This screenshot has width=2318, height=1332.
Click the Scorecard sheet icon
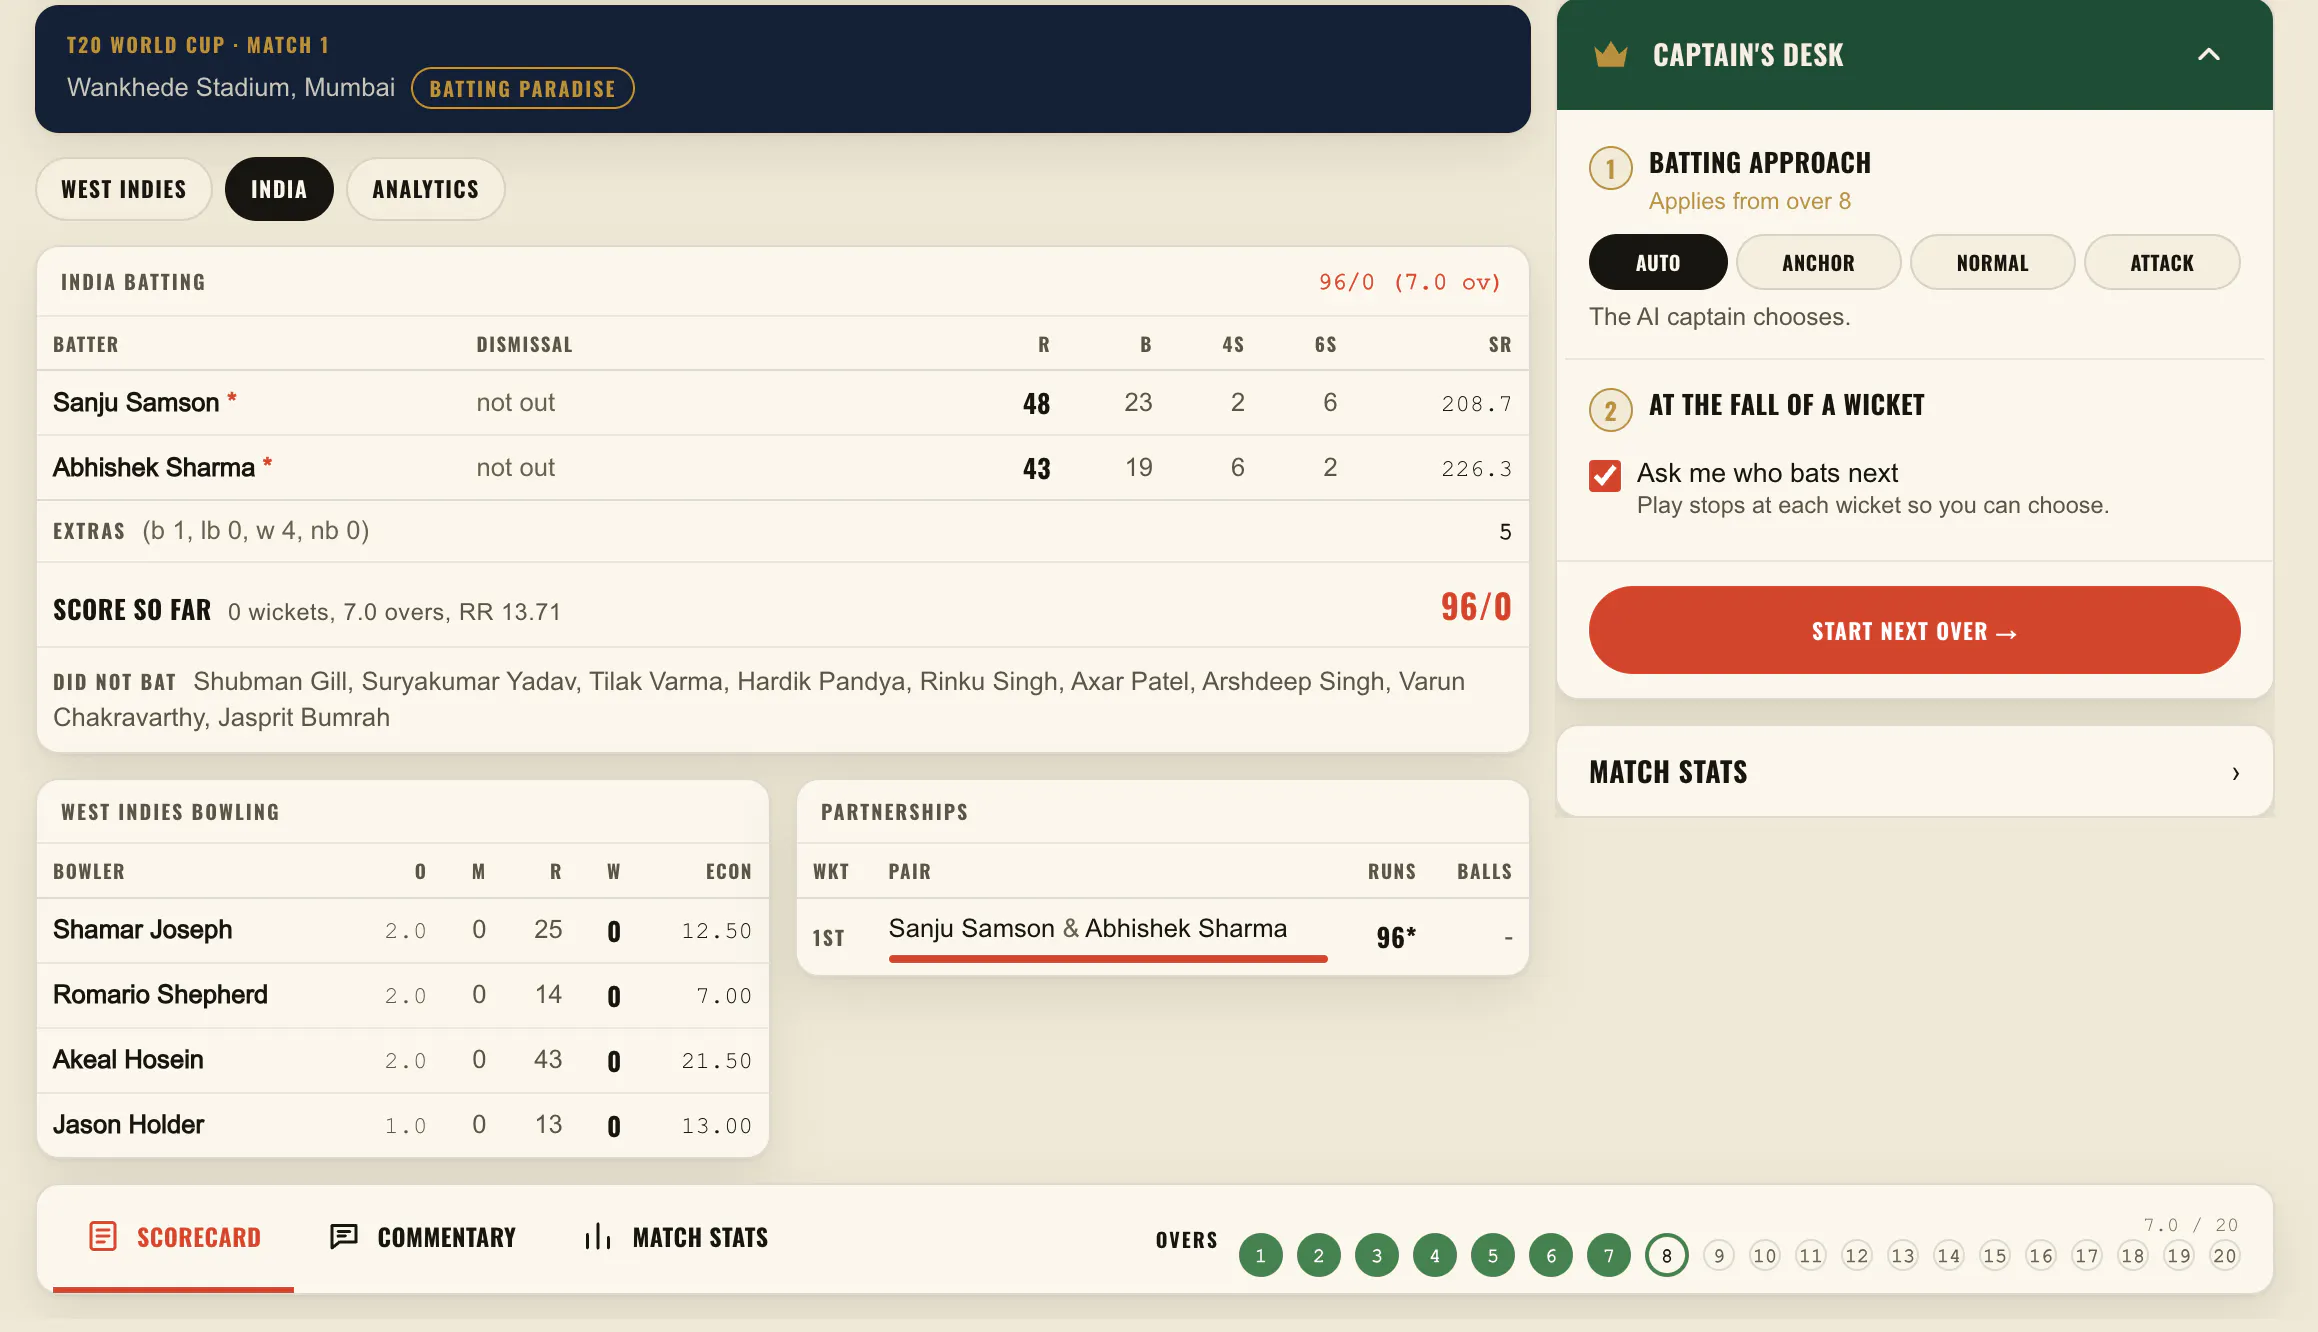tap(102, 1237)
